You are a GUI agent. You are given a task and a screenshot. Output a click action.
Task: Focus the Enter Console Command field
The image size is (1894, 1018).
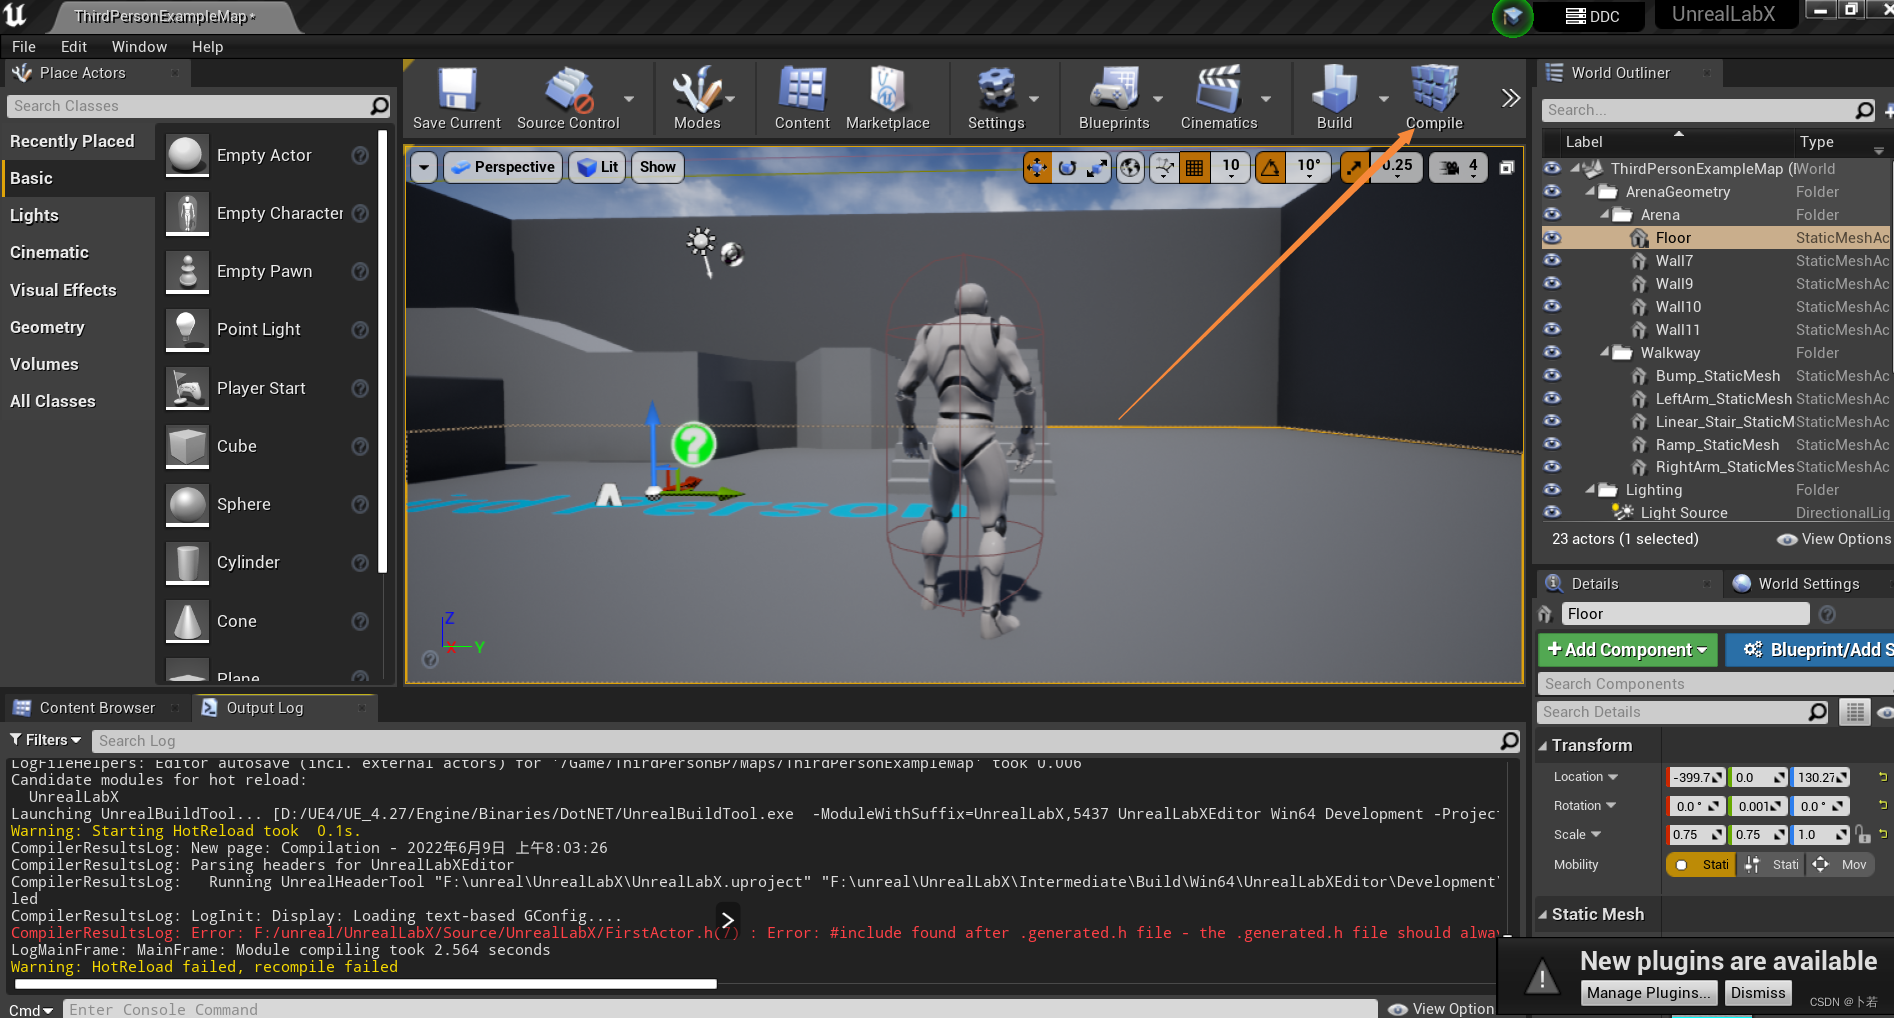click(x=720, y=1009)
